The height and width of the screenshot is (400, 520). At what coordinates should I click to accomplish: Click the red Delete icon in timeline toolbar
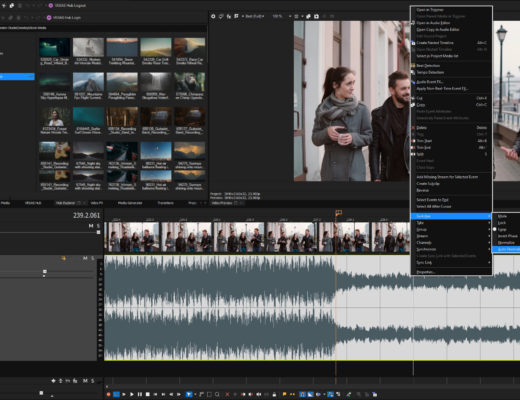pyautogui.click(x=227, y=394)
